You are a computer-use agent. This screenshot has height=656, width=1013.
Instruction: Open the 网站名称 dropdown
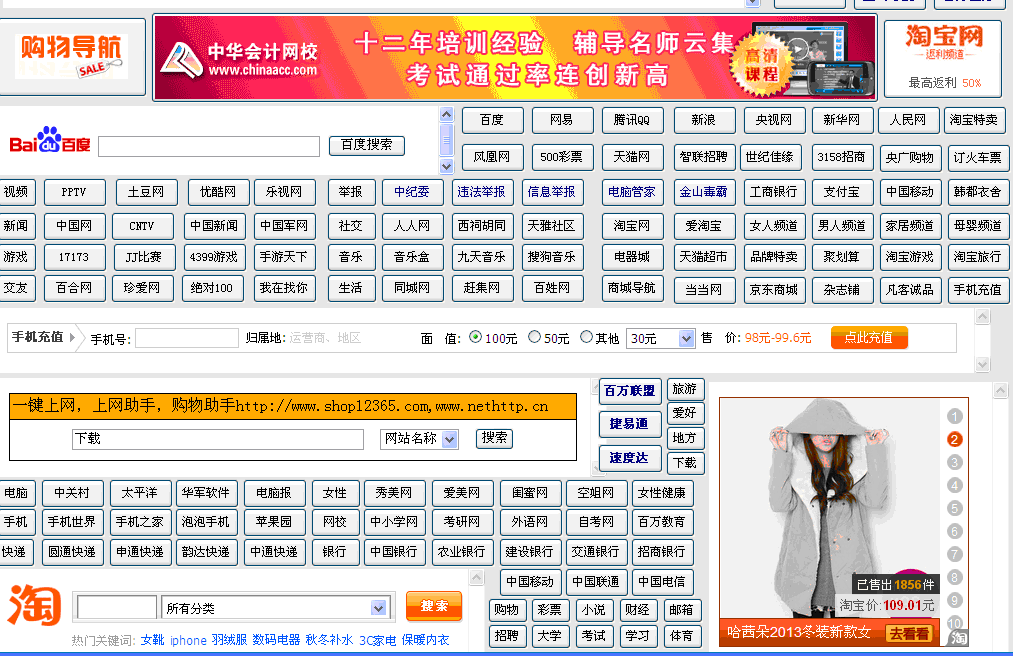421,438
